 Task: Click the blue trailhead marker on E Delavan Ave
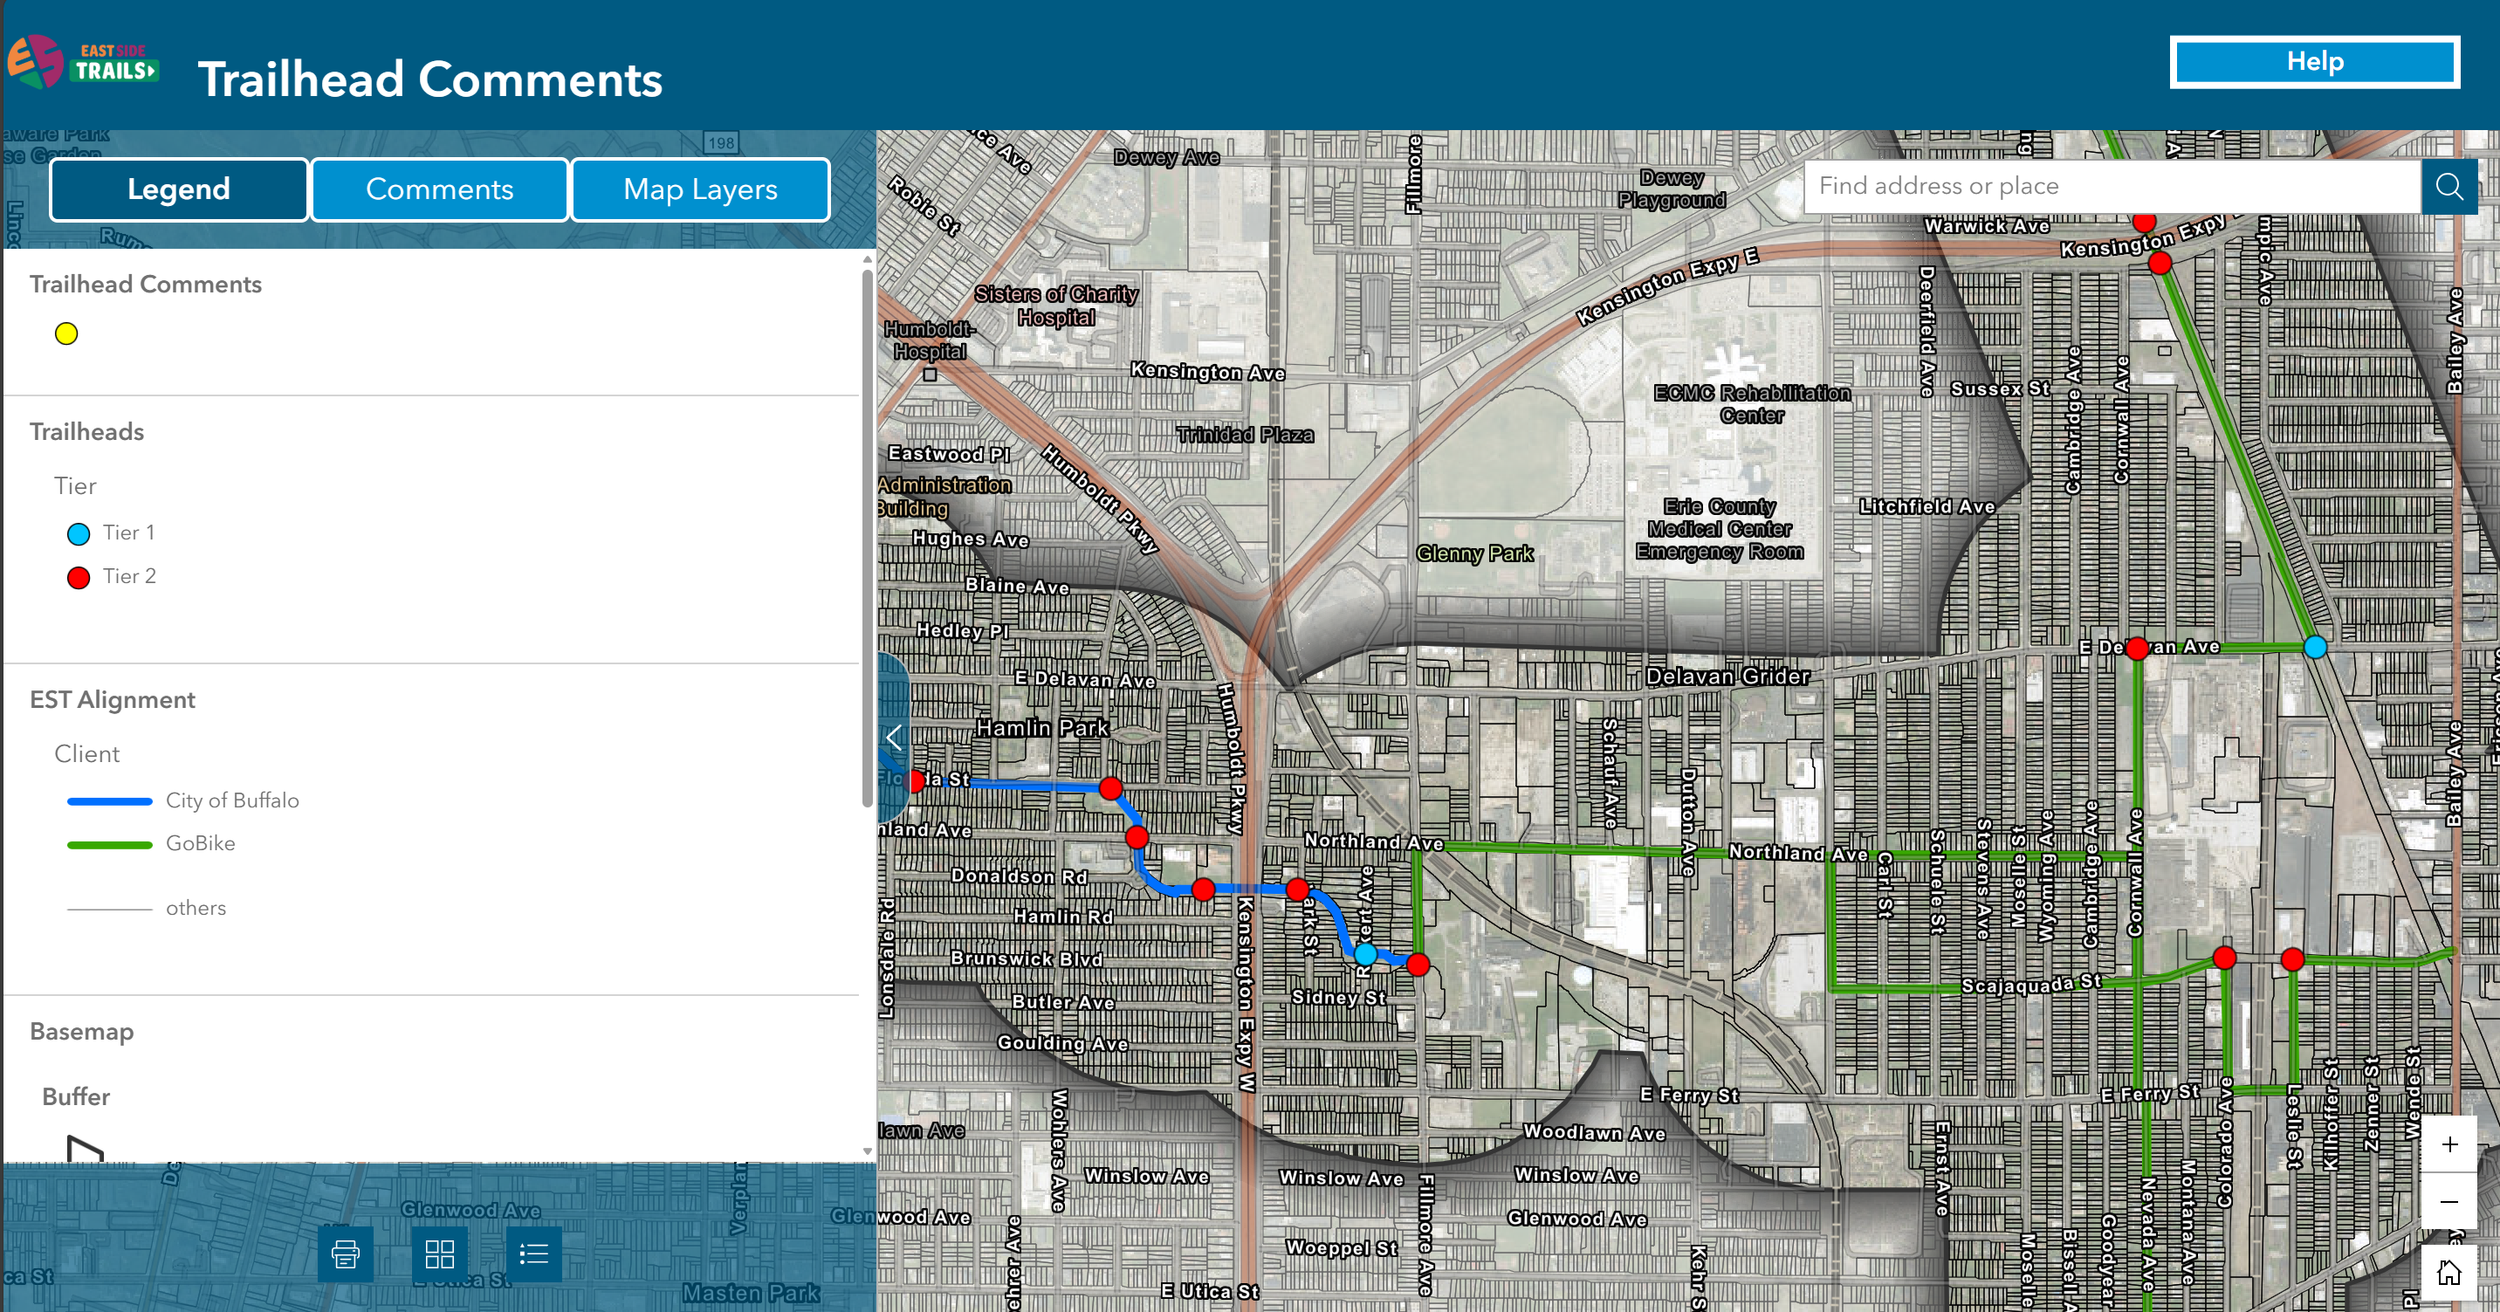[2314, 647]
